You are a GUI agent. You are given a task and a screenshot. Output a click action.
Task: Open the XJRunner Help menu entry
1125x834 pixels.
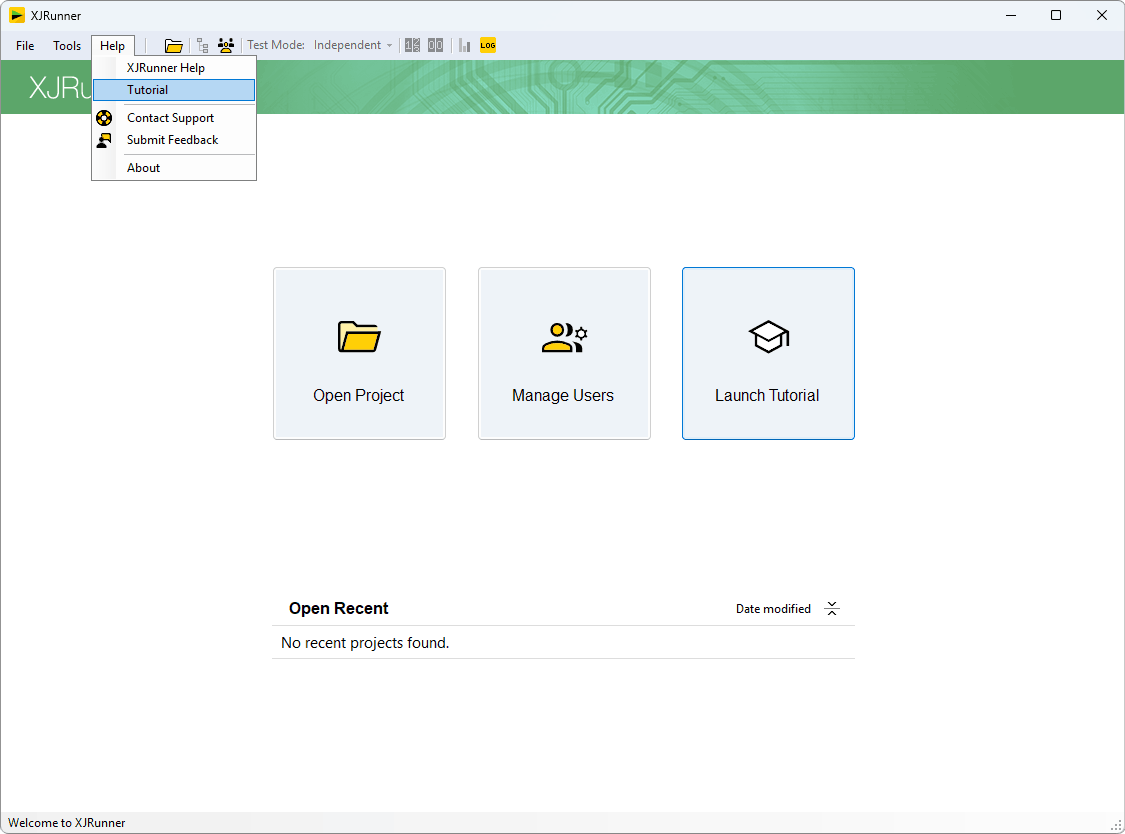tap(166, 68)
